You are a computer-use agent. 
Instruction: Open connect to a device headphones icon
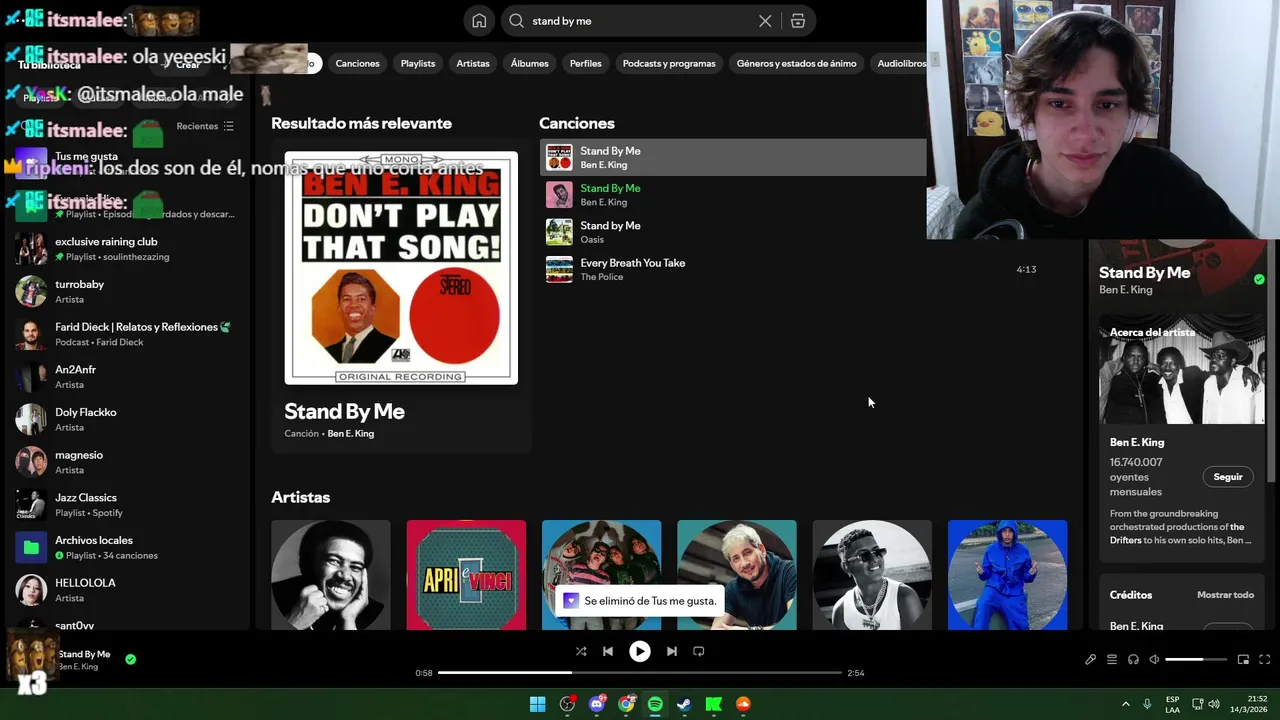point(1133,660)
